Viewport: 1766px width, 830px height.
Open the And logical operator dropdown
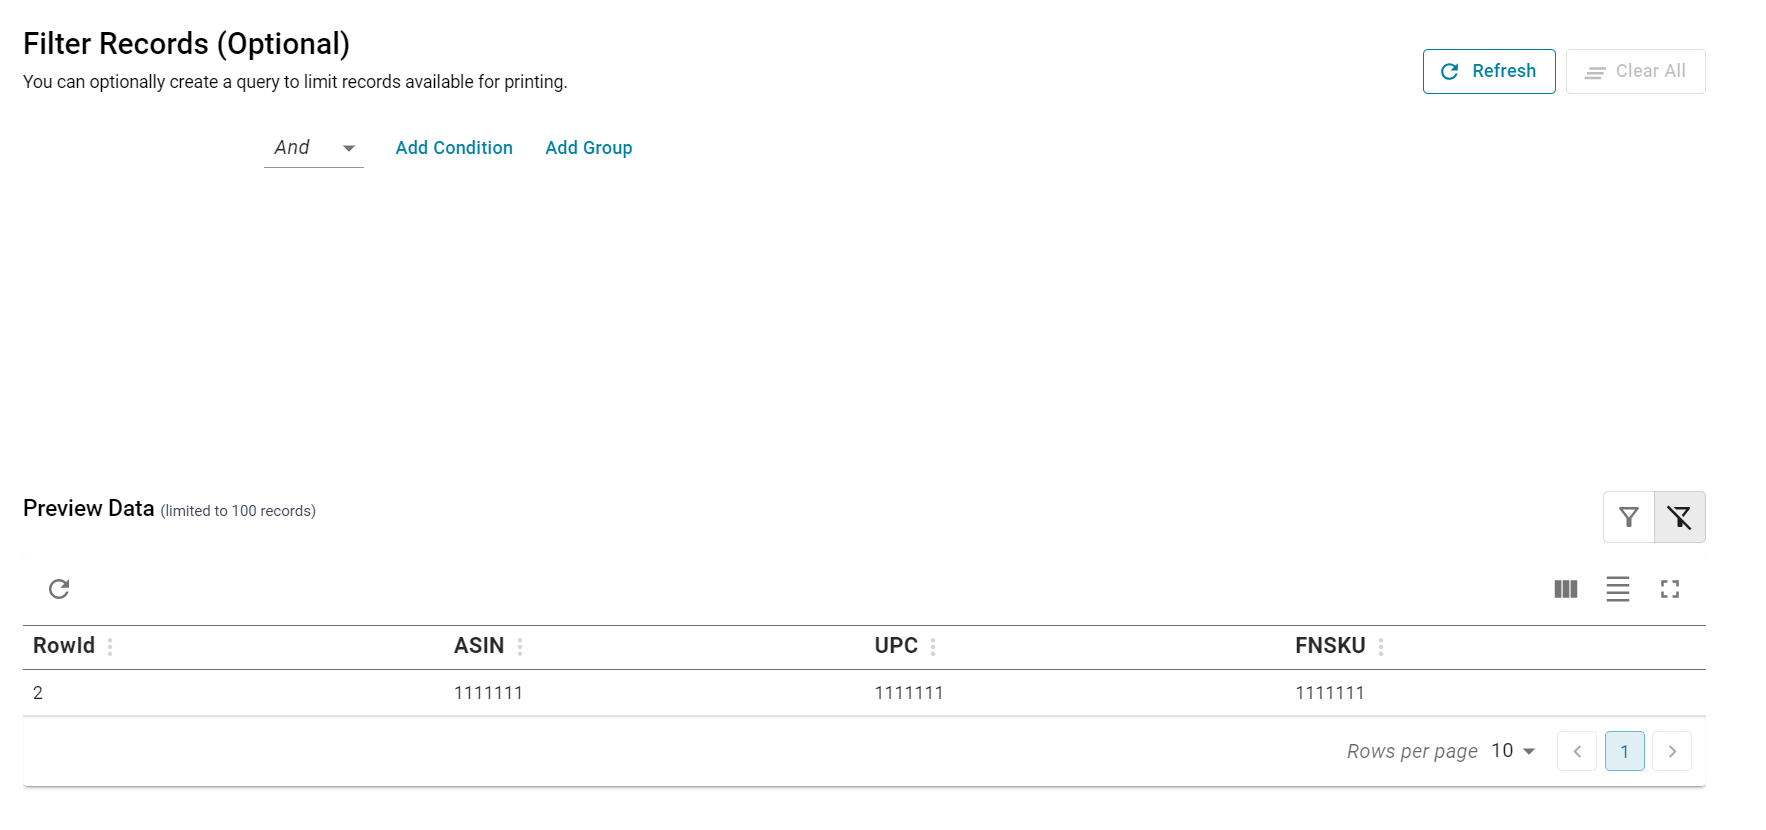click(314, 148)
